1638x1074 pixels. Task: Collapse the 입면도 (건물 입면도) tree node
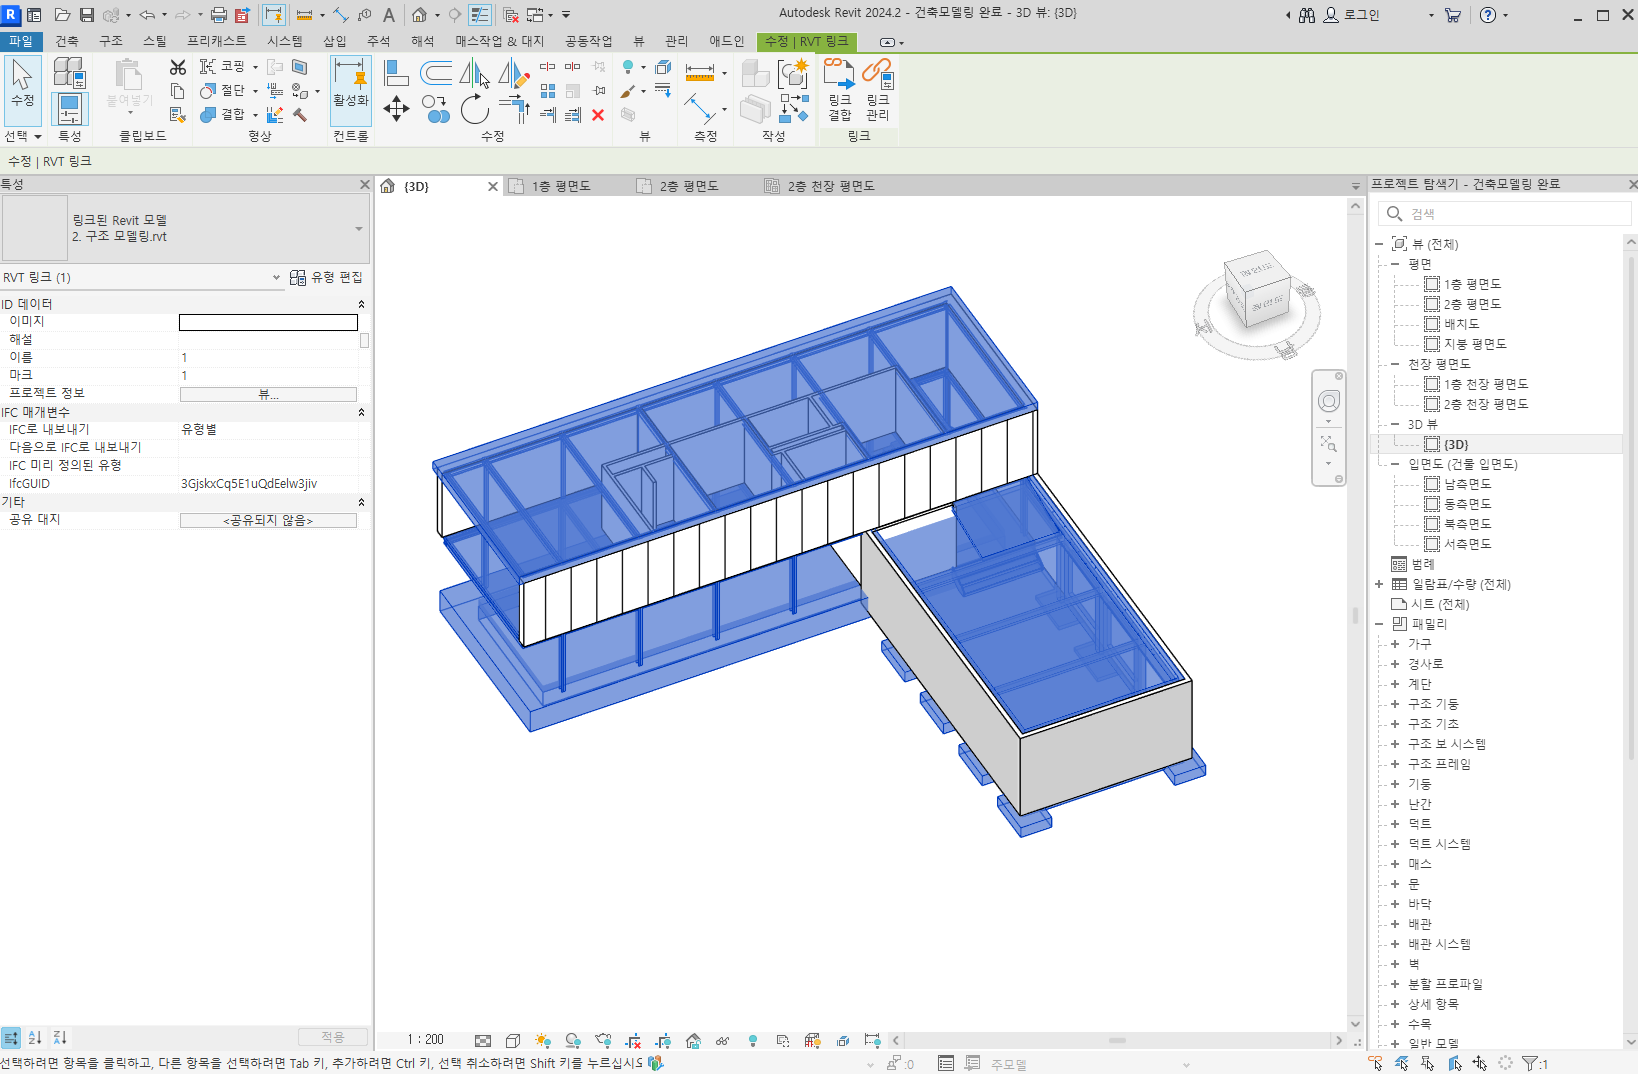coord(1395,464)
